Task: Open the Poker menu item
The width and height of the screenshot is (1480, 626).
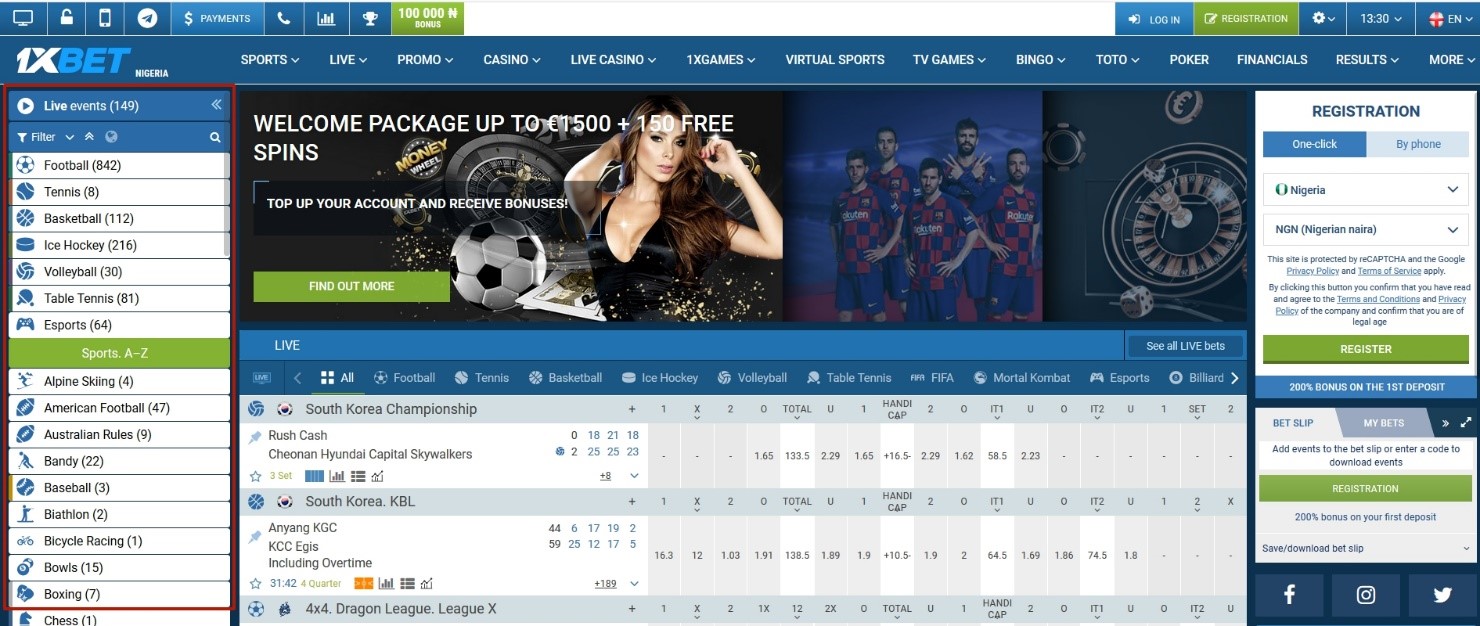Action: pos(1189,59)
